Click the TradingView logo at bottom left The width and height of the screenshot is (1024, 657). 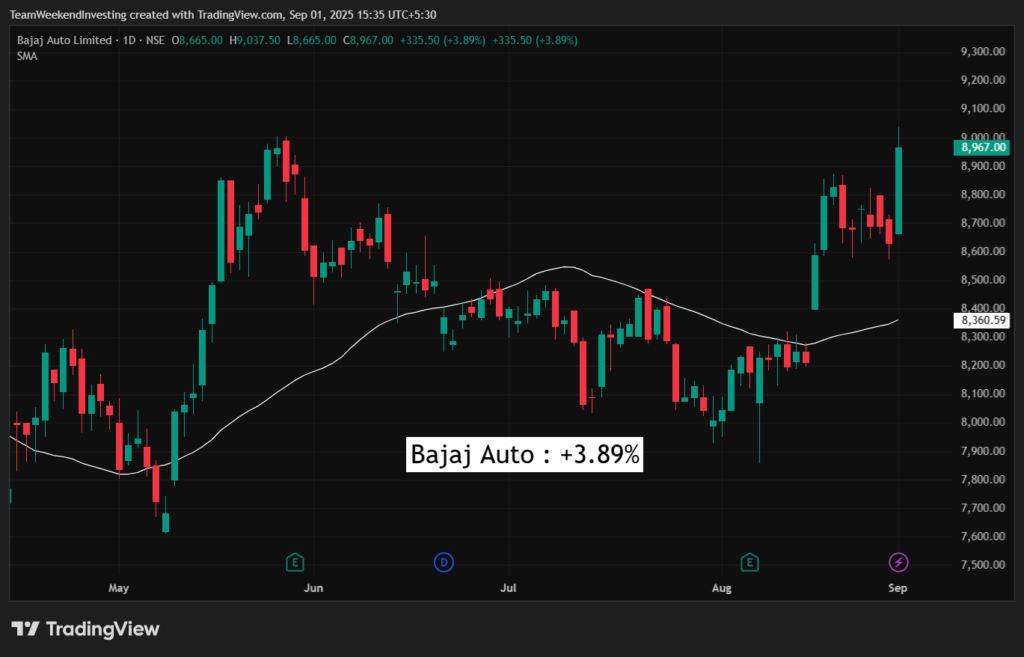[86, 629]
